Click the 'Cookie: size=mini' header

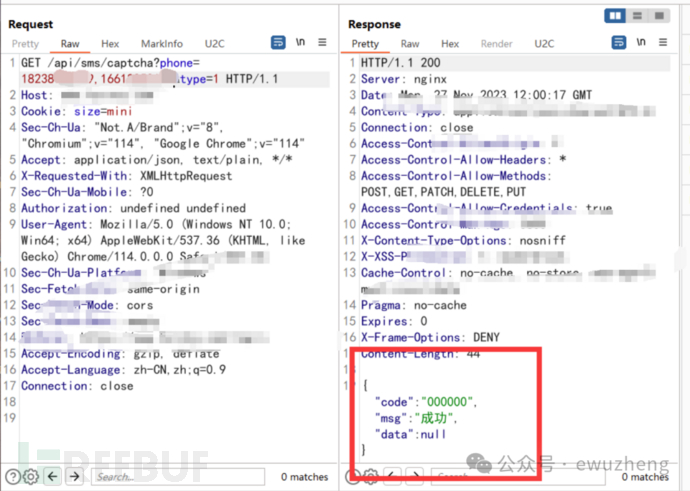point(77,111)
